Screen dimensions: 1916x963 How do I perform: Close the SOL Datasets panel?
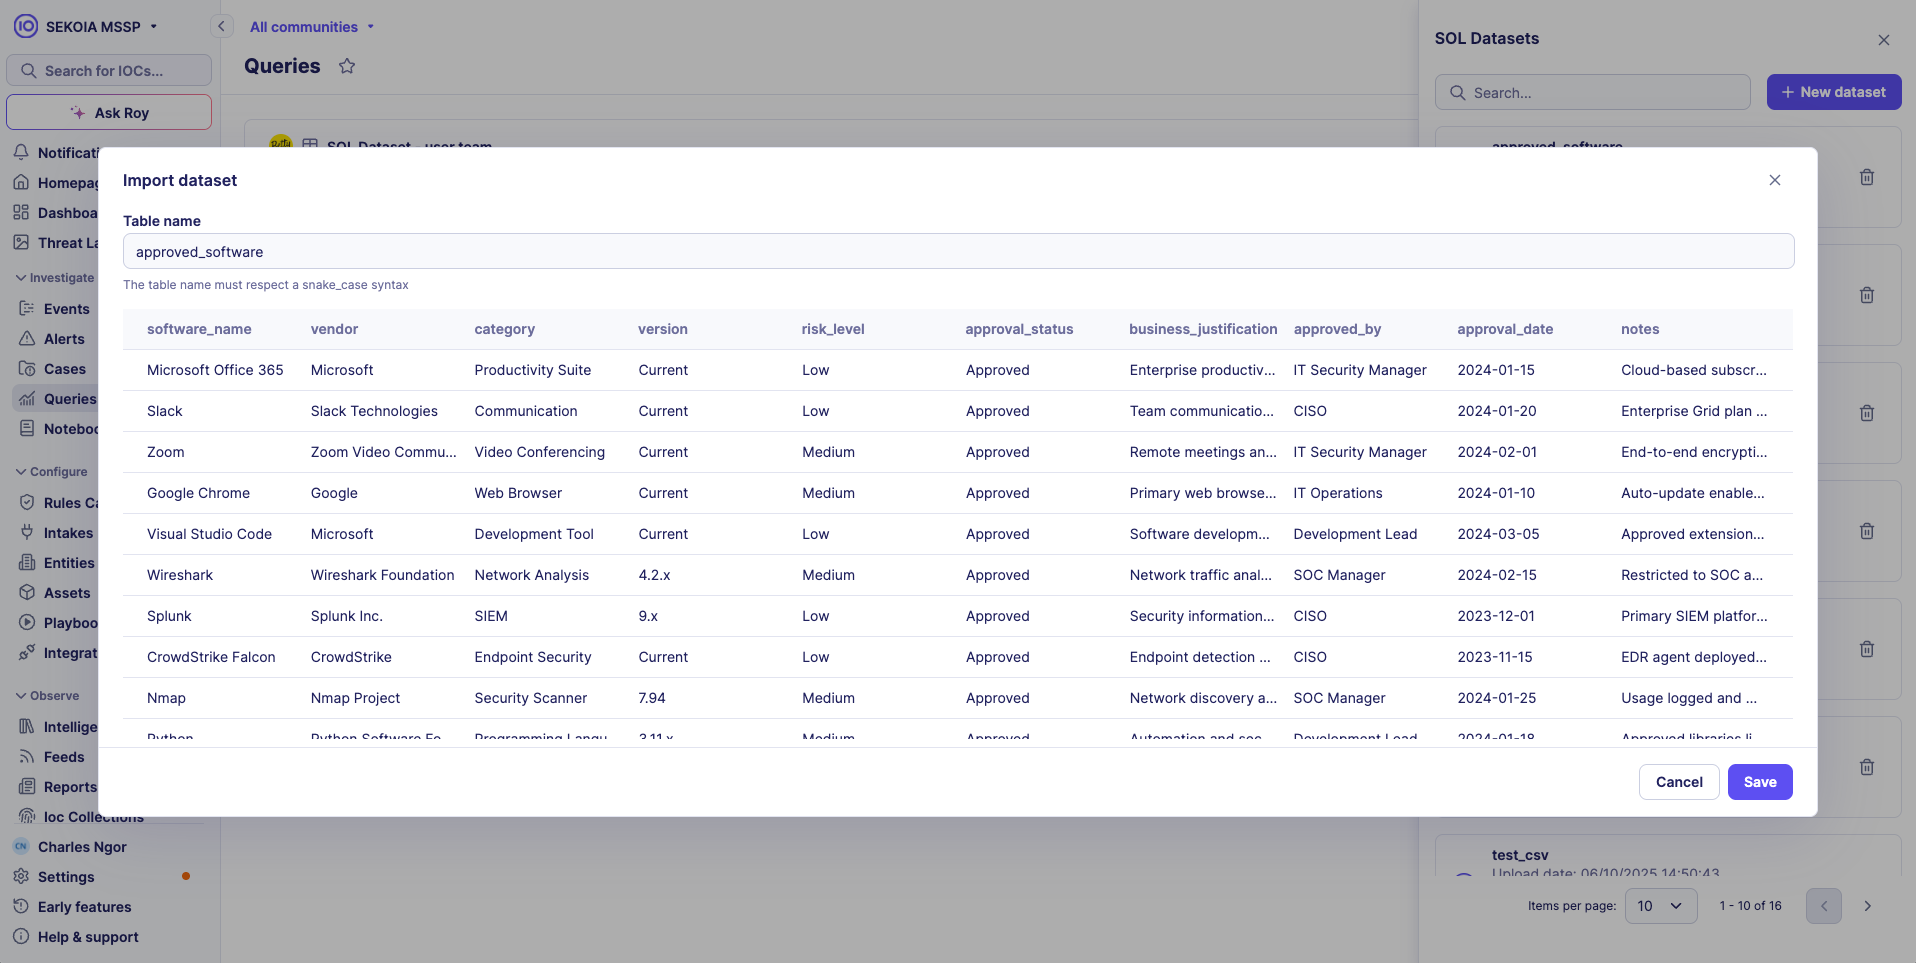1883,40
